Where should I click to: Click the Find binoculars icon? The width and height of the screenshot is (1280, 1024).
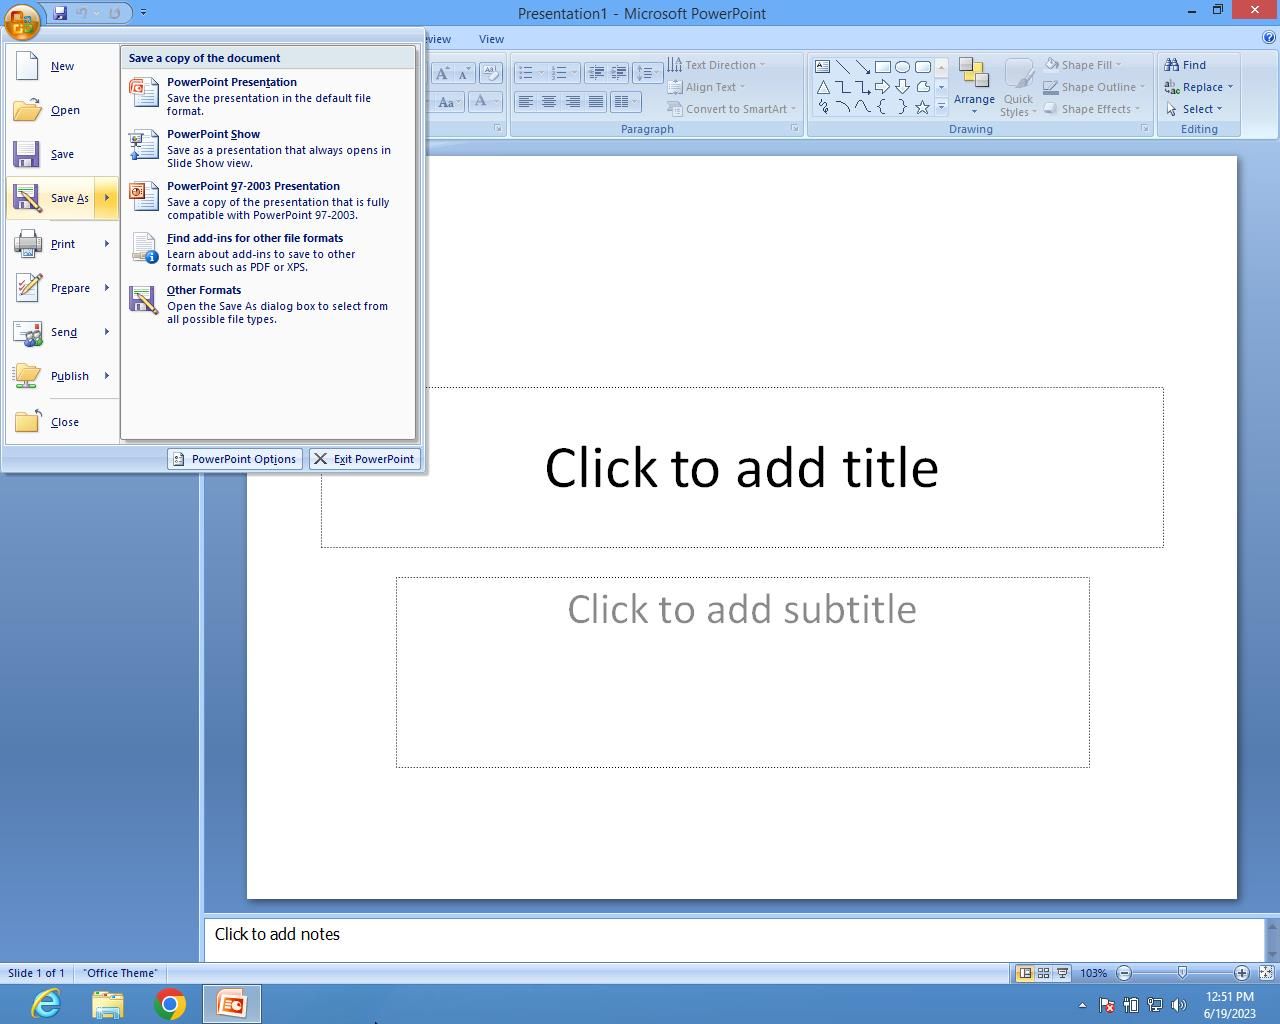pos(1172,65)
